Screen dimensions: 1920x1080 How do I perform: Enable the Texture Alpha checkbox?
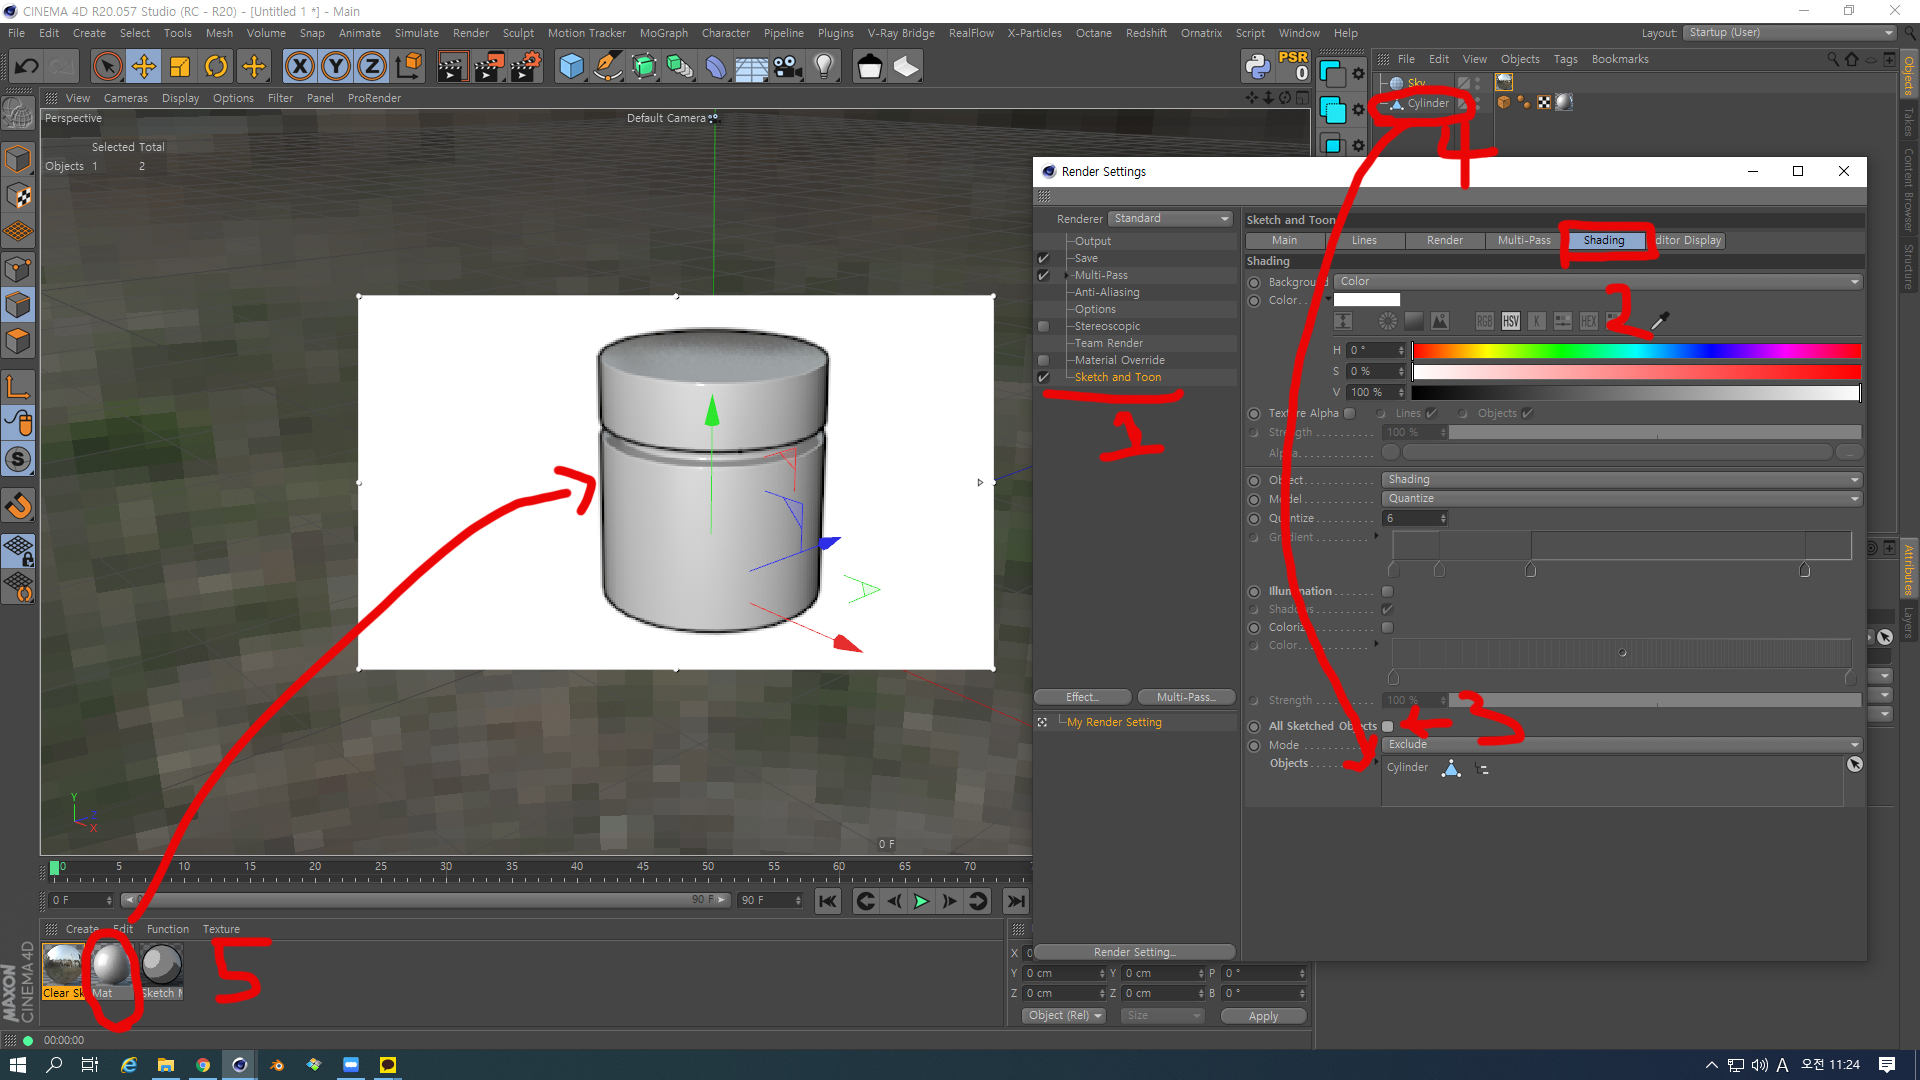pos(1349,413)
